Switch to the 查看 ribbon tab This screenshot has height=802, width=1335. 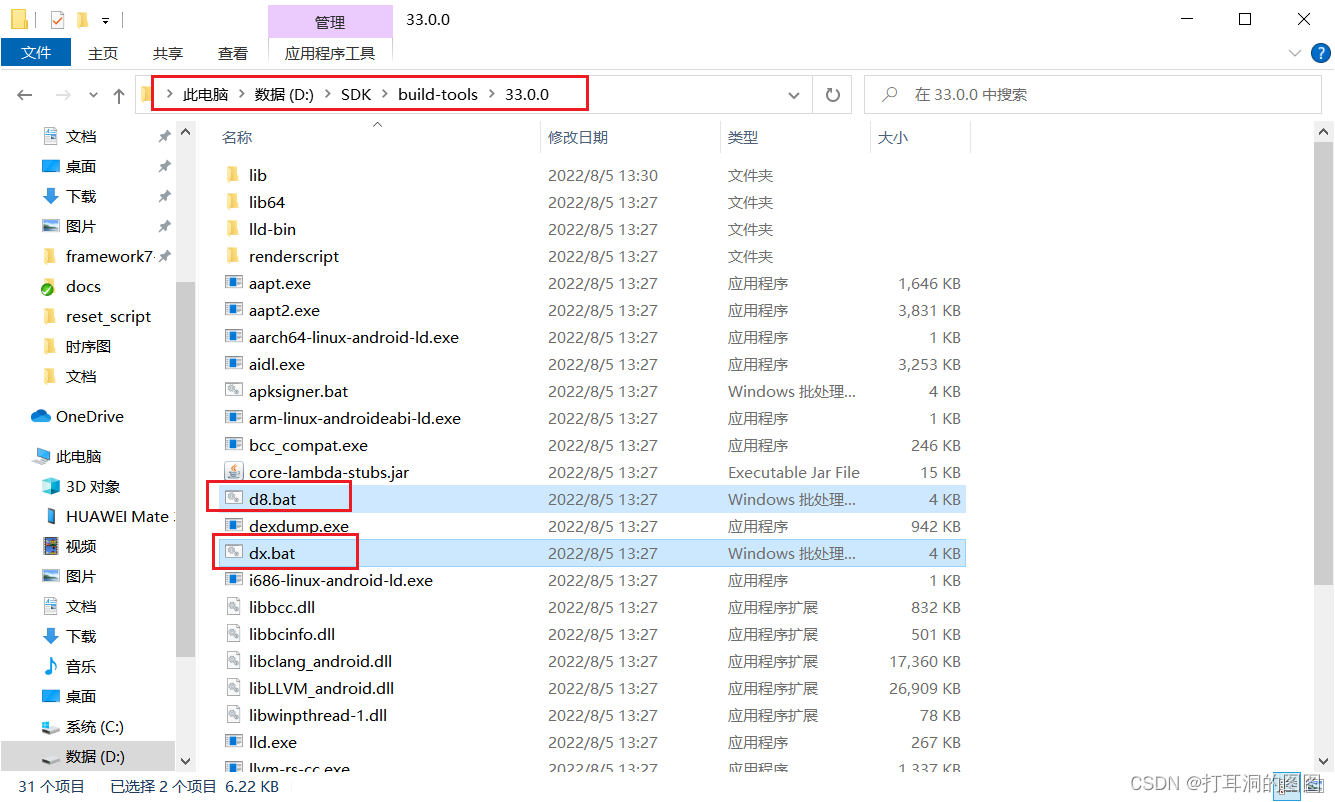pos(233,53)
